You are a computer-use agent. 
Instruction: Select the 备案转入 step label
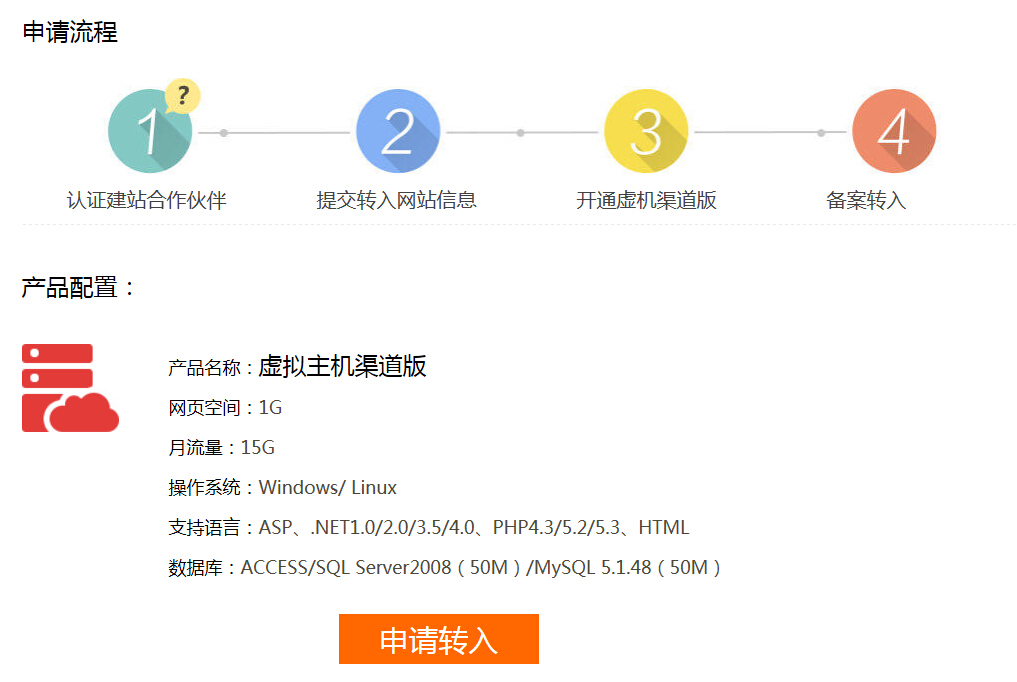(866, 200)
